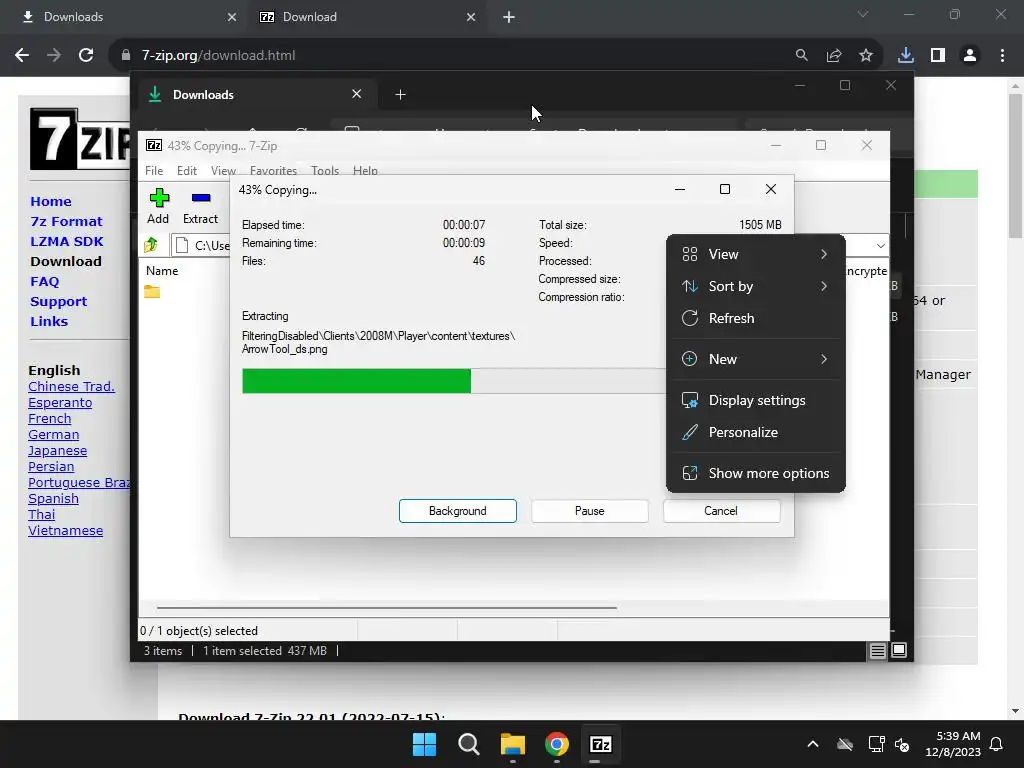Expand the View submenu in context menu
Screen dimensions: 1024x768
(756, 254)
